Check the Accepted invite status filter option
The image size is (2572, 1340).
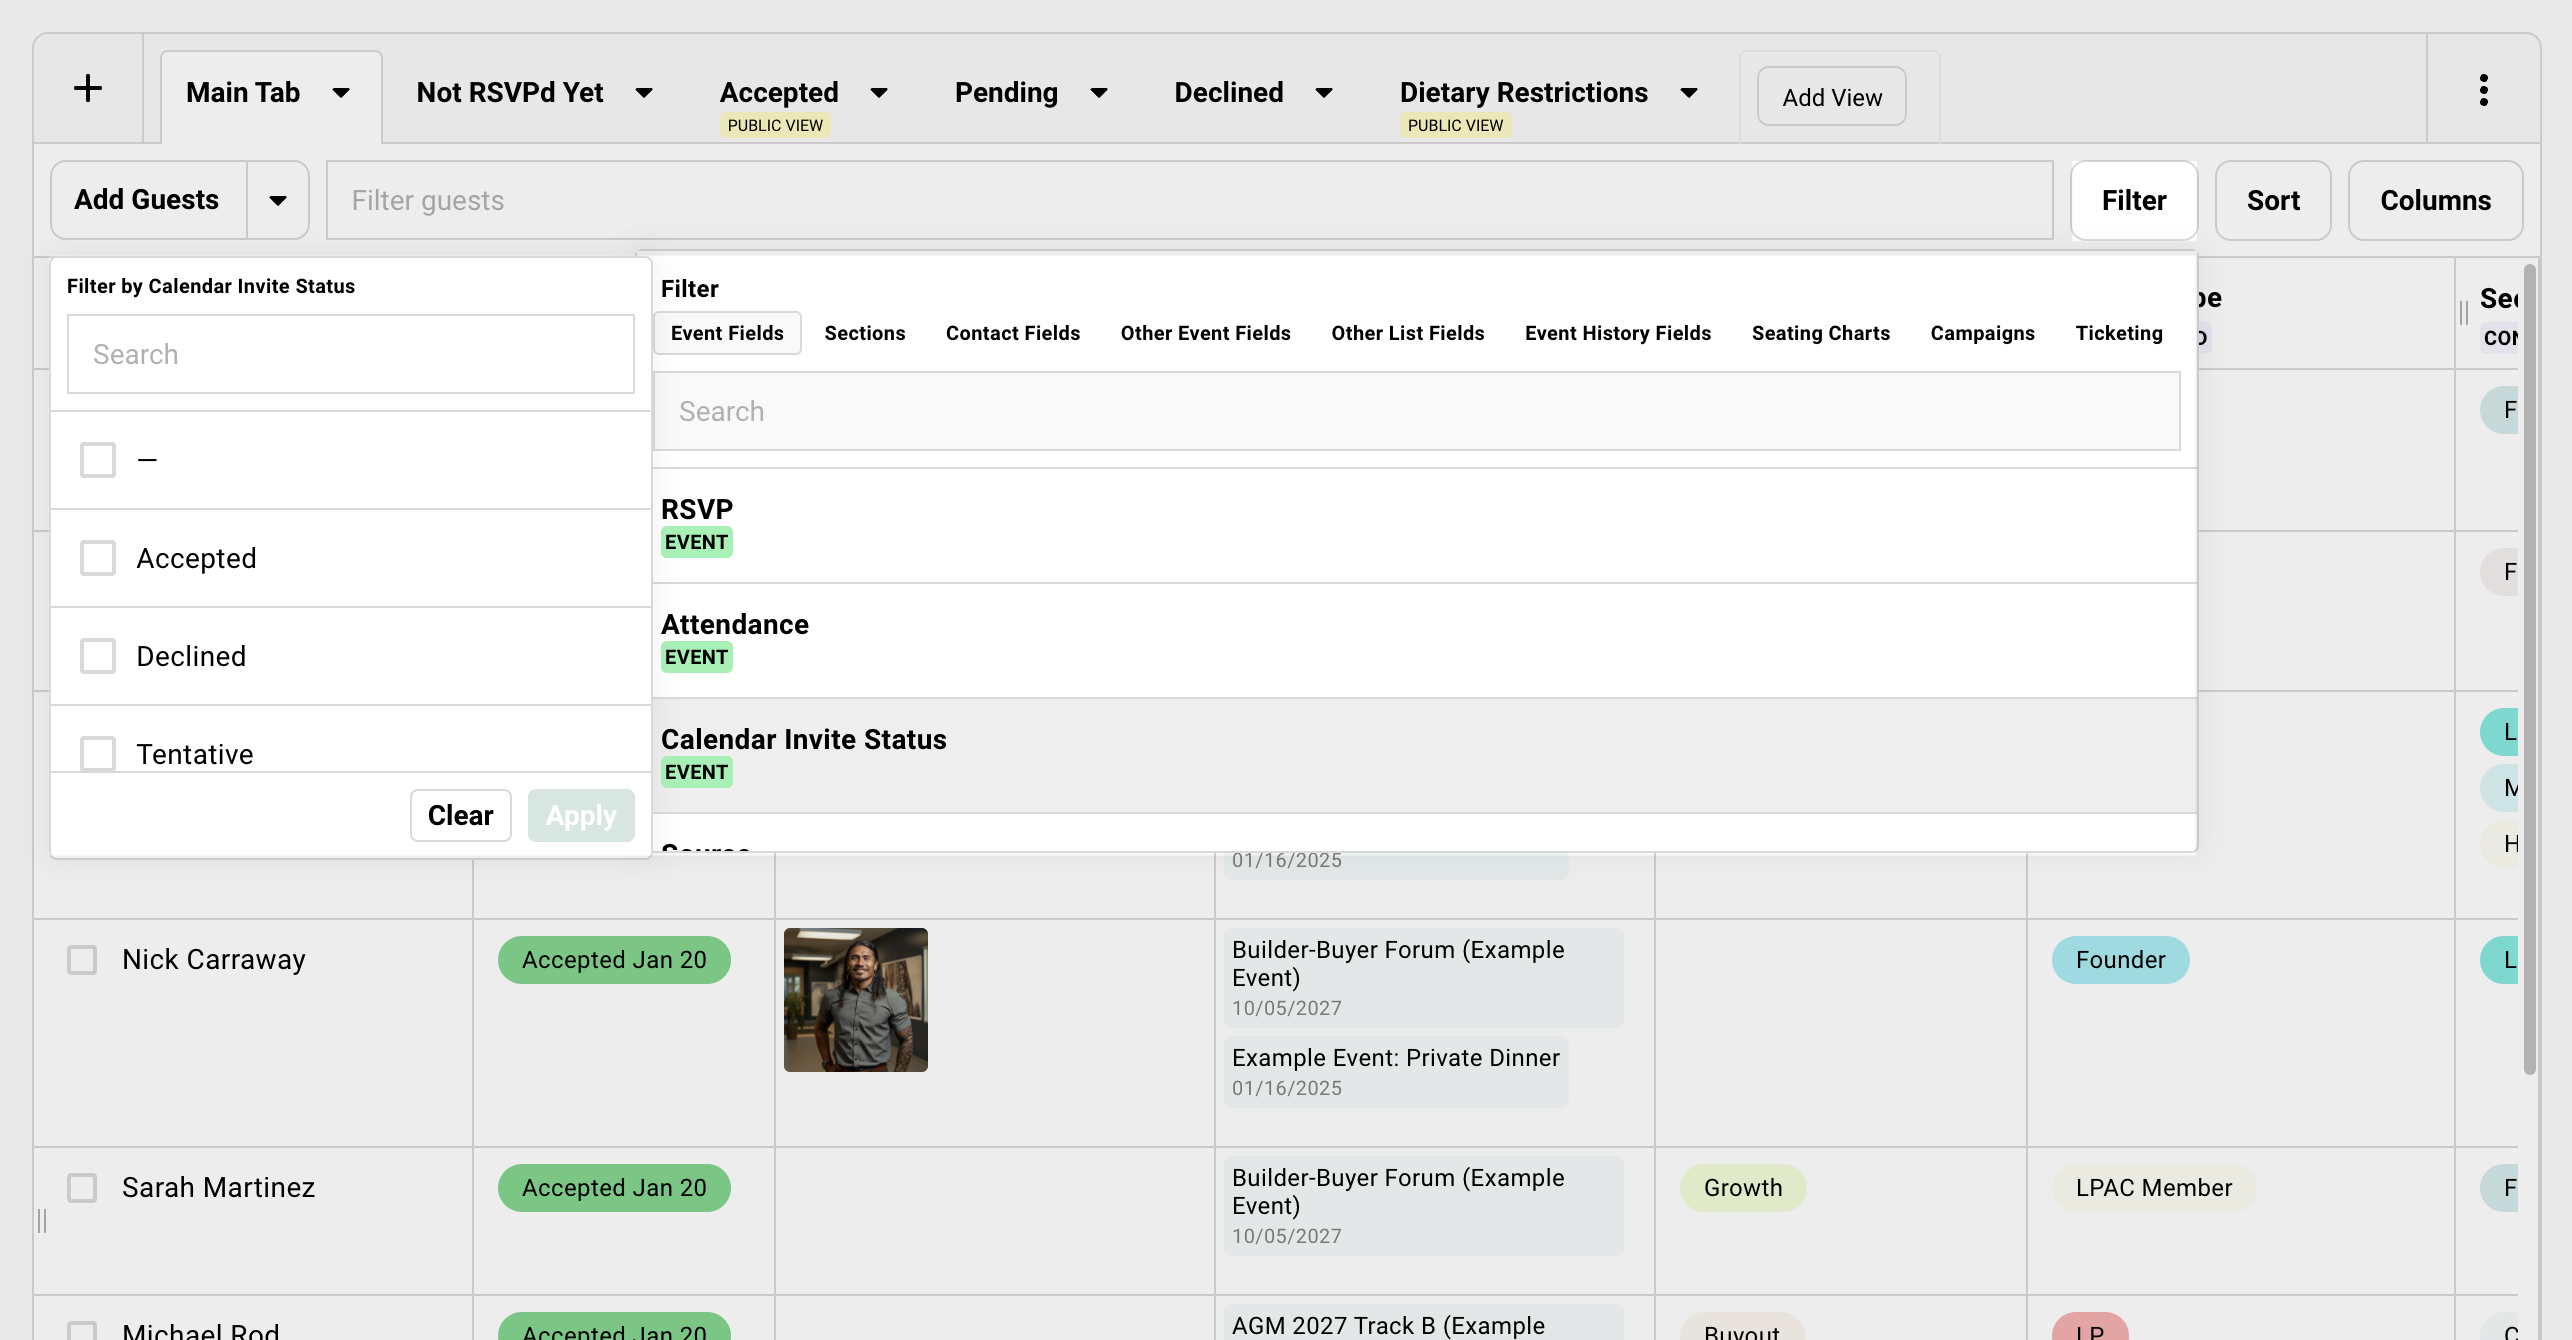click(97, 557)
